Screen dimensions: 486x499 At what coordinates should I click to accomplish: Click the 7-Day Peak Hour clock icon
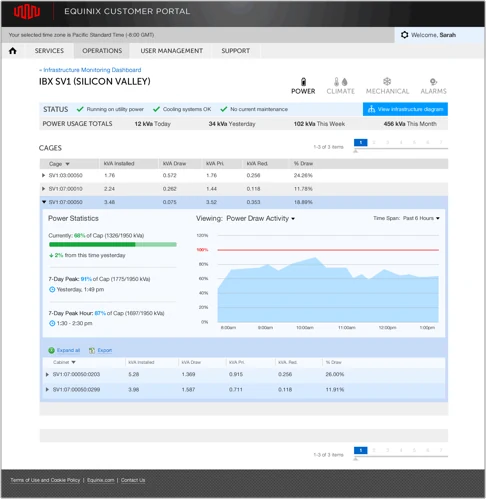click(x=52, y=323)
